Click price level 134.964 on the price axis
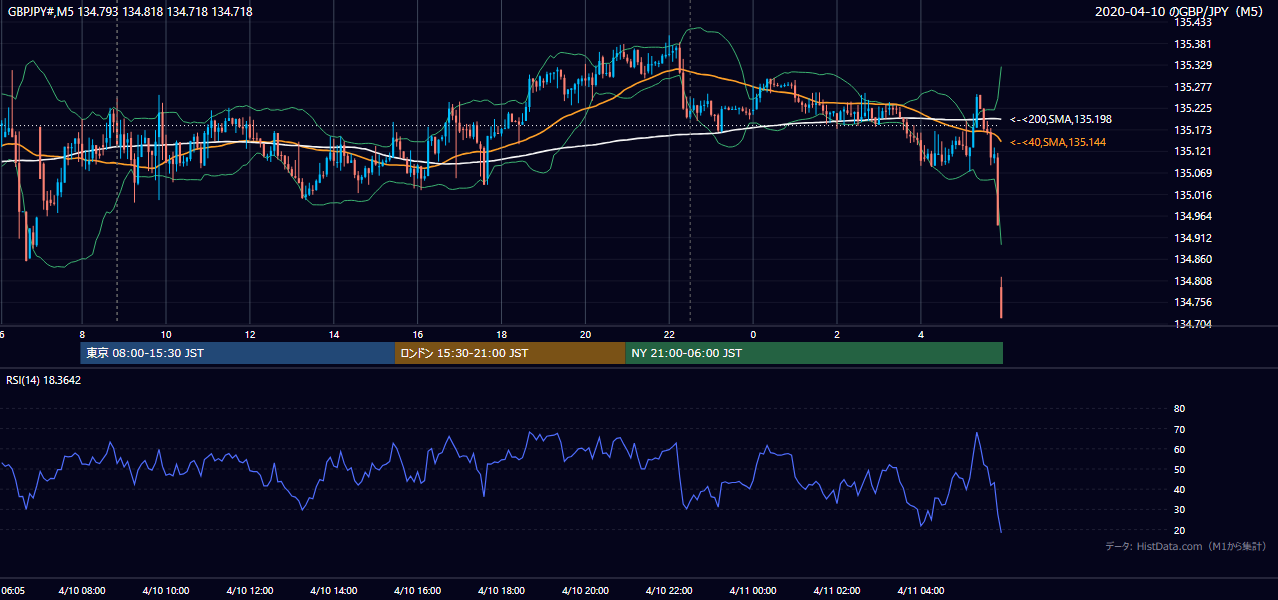1278x600 pixels. 1193,216
